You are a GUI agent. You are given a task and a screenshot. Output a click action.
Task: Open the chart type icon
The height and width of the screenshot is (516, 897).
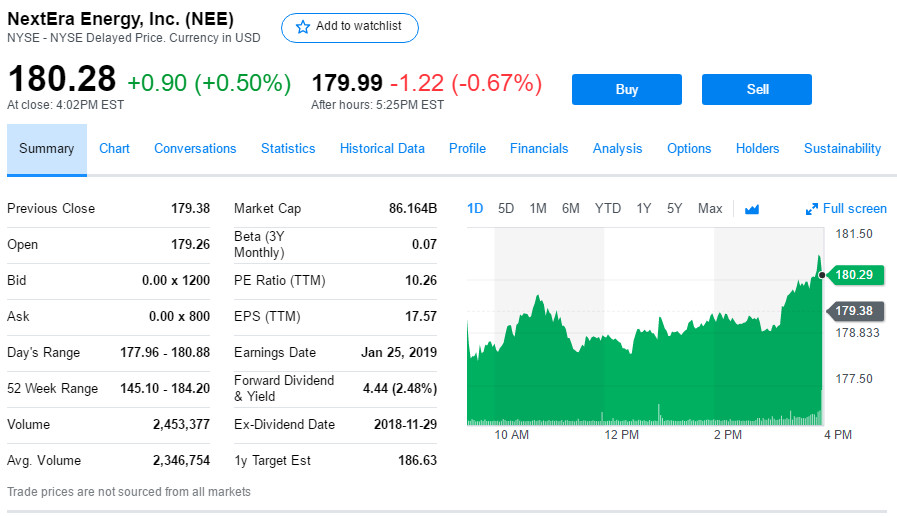[752, 209]
